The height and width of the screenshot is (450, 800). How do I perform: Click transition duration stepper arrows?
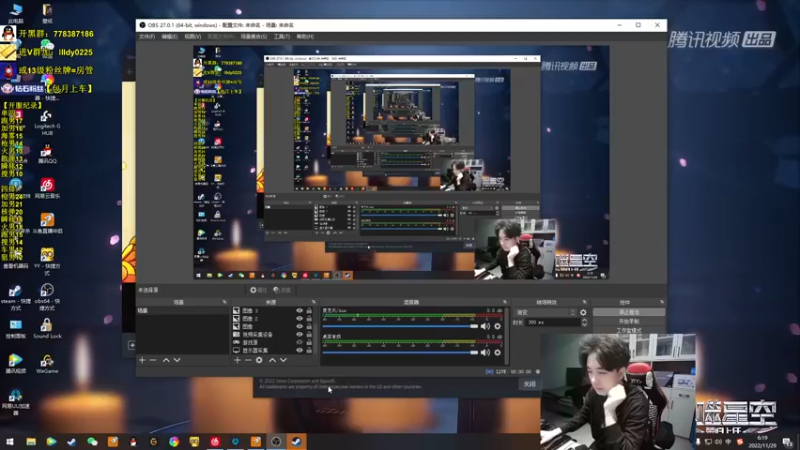click(x=584, y=322)
